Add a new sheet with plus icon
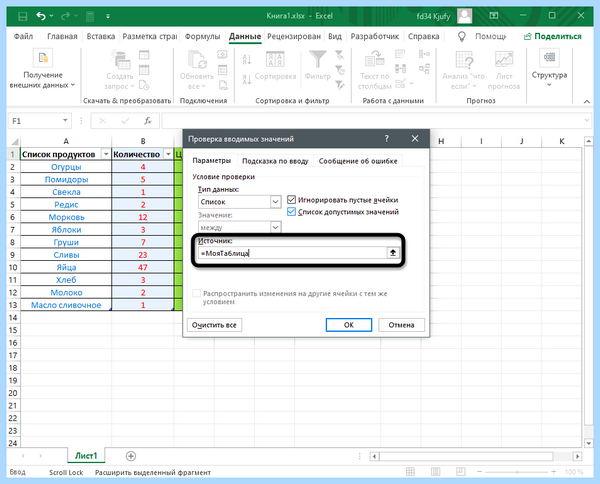600x484 pixels. [x=131, y=456]
